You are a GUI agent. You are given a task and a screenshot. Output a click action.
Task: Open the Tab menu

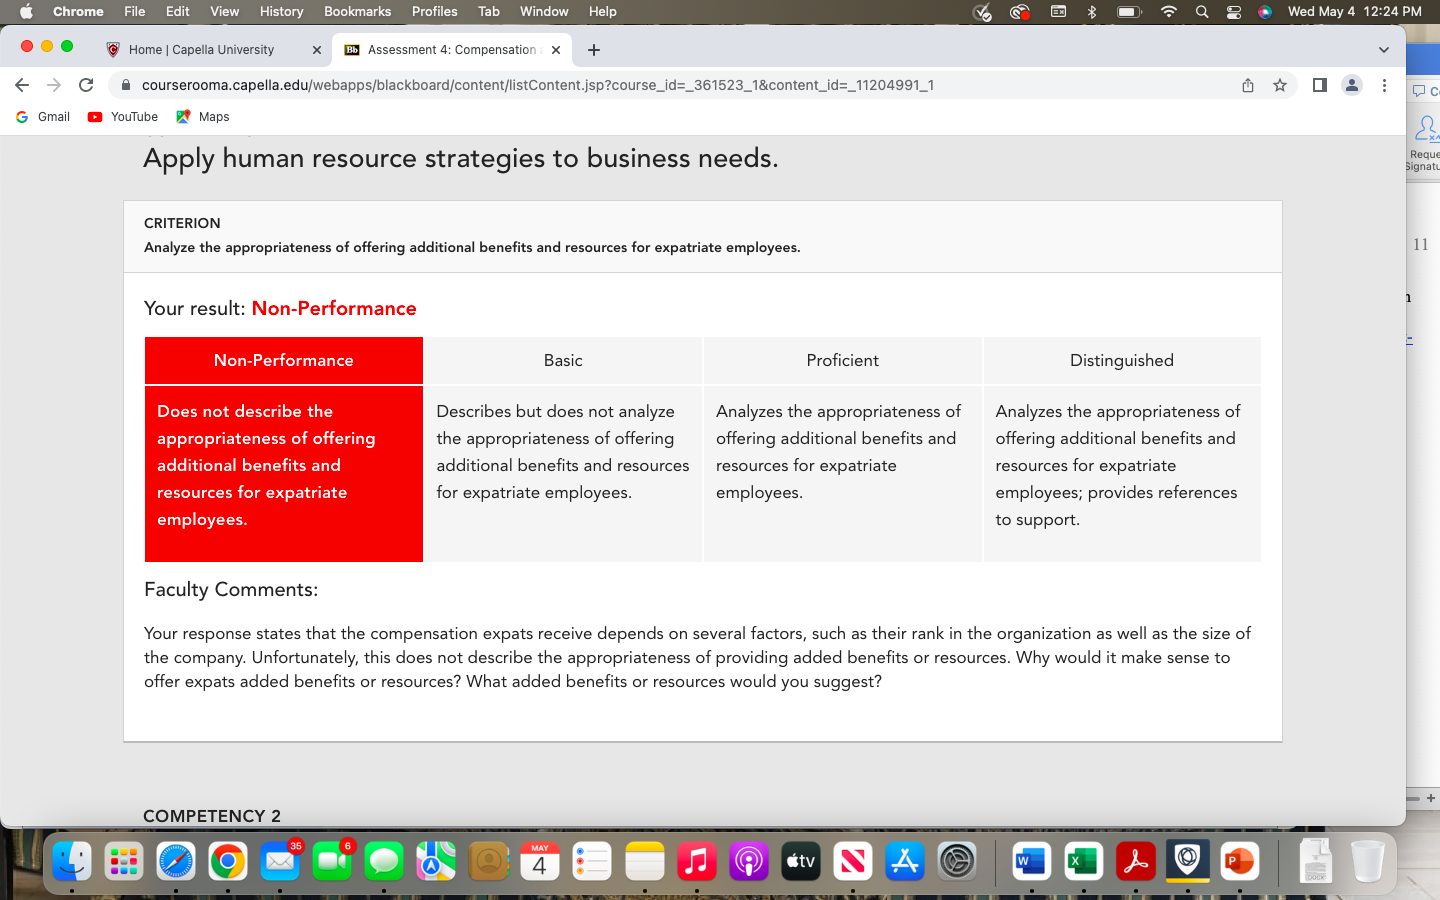pos(489,11)
